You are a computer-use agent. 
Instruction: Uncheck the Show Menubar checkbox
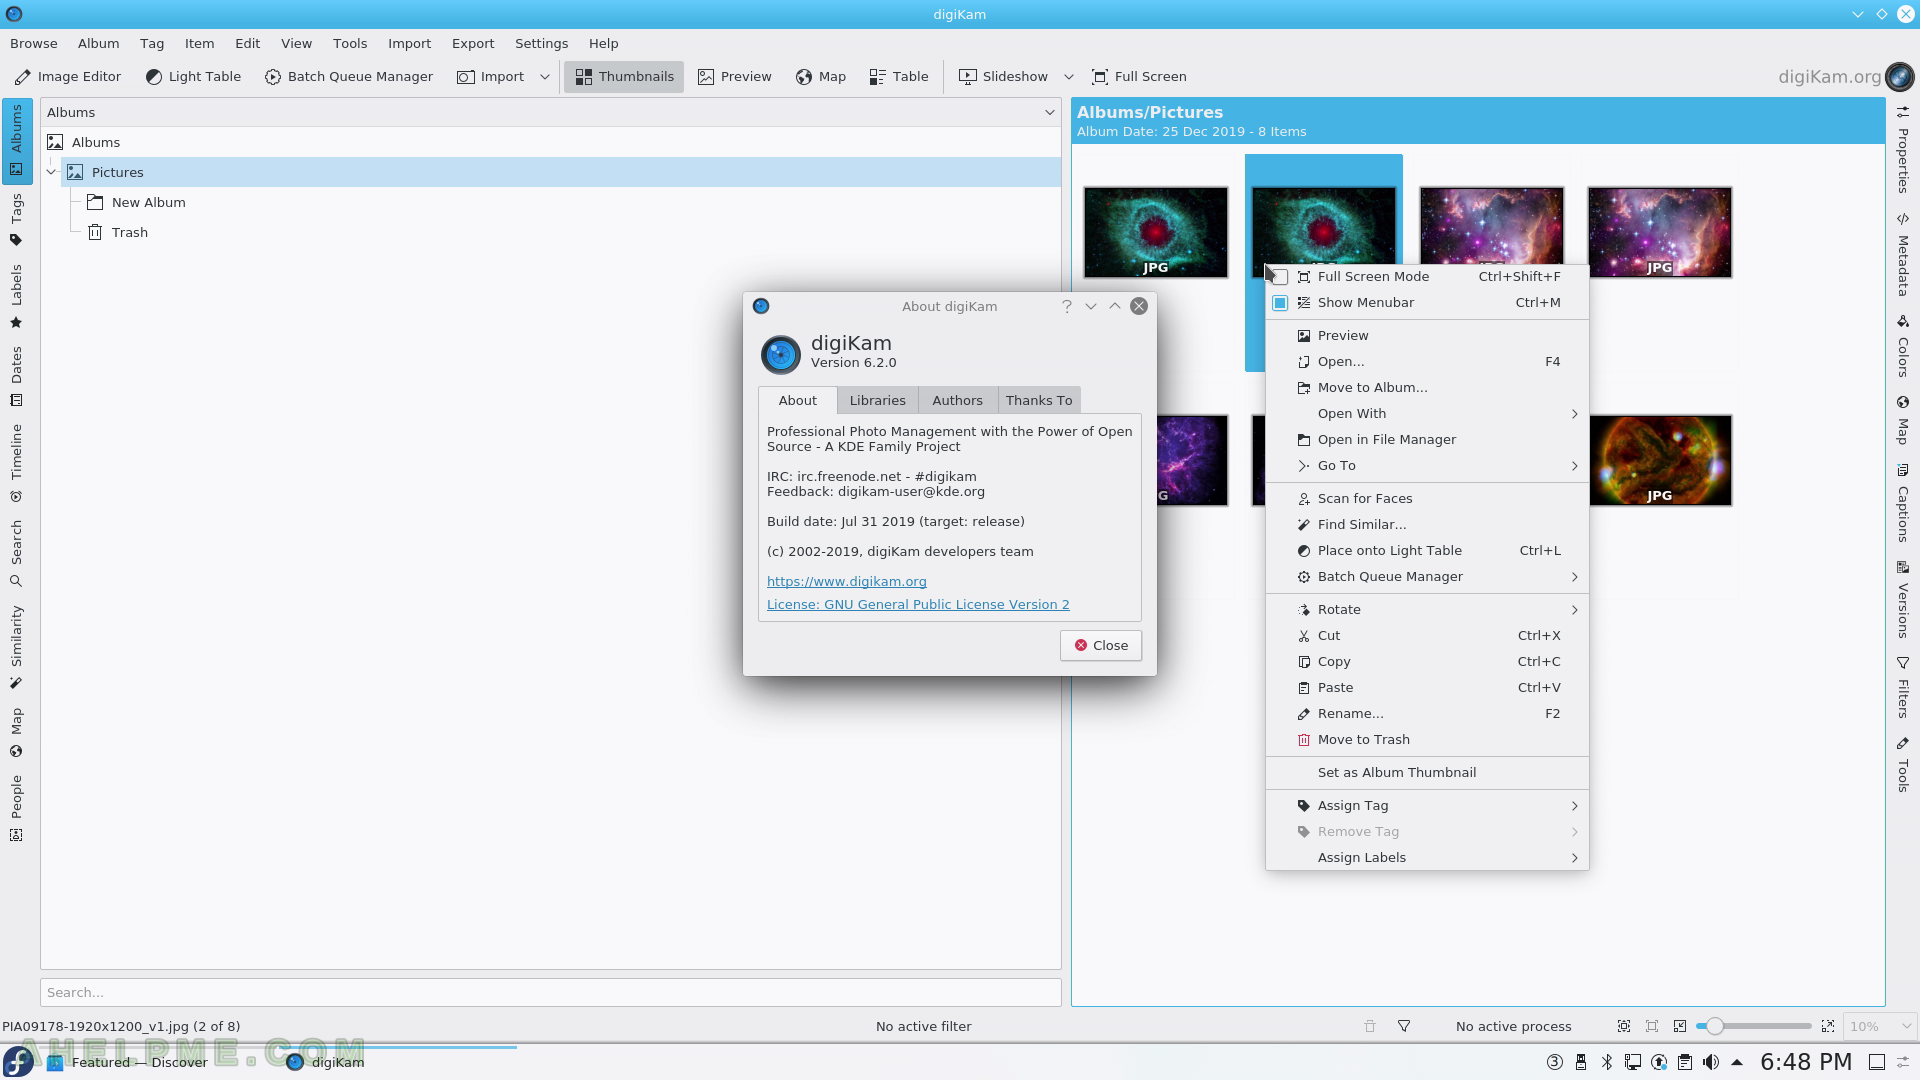point(1279,303)
